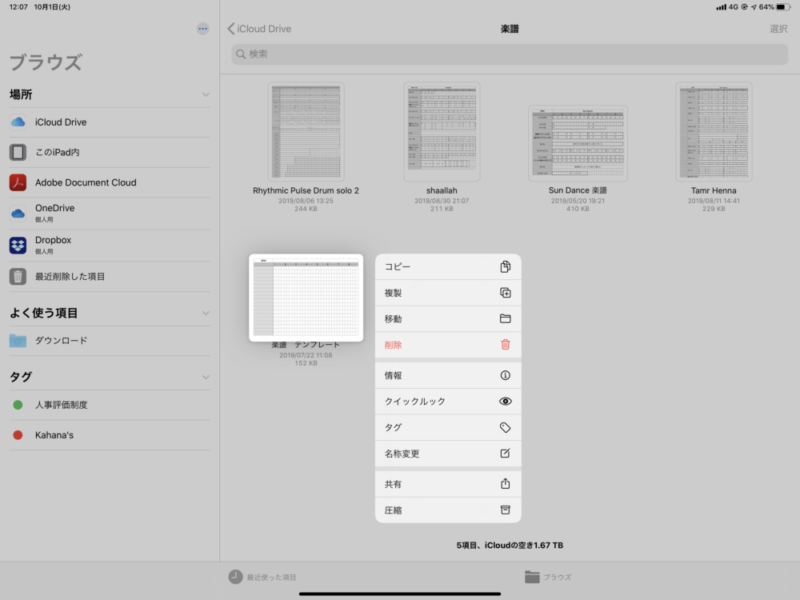Tap the red trash icon beside 削除
The width and height of the screenshot is (800, 600).
pyautogui.click(x=505, y=345)
